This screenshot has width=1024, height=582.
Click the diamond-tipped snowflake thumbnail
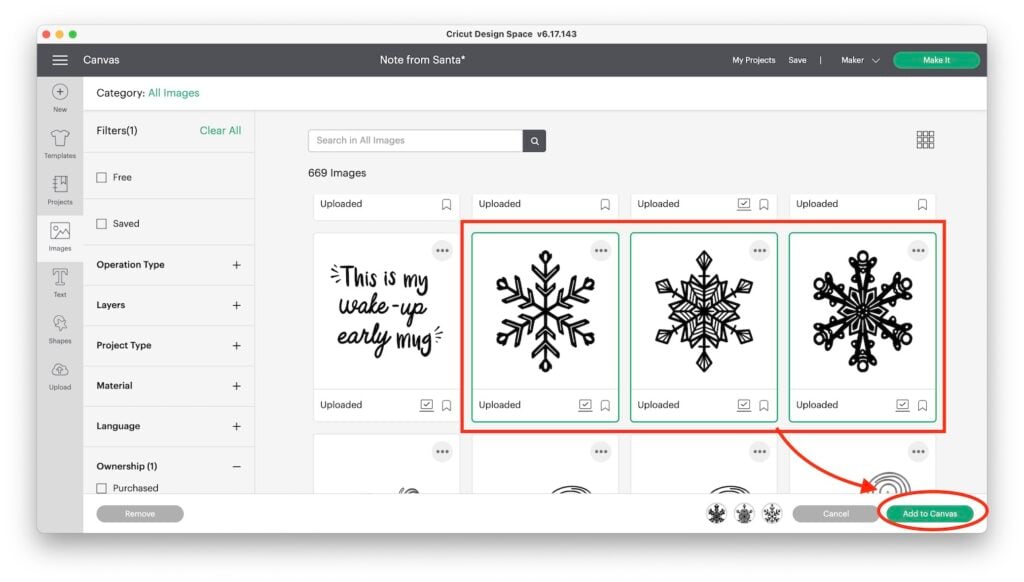pos(704,311)
